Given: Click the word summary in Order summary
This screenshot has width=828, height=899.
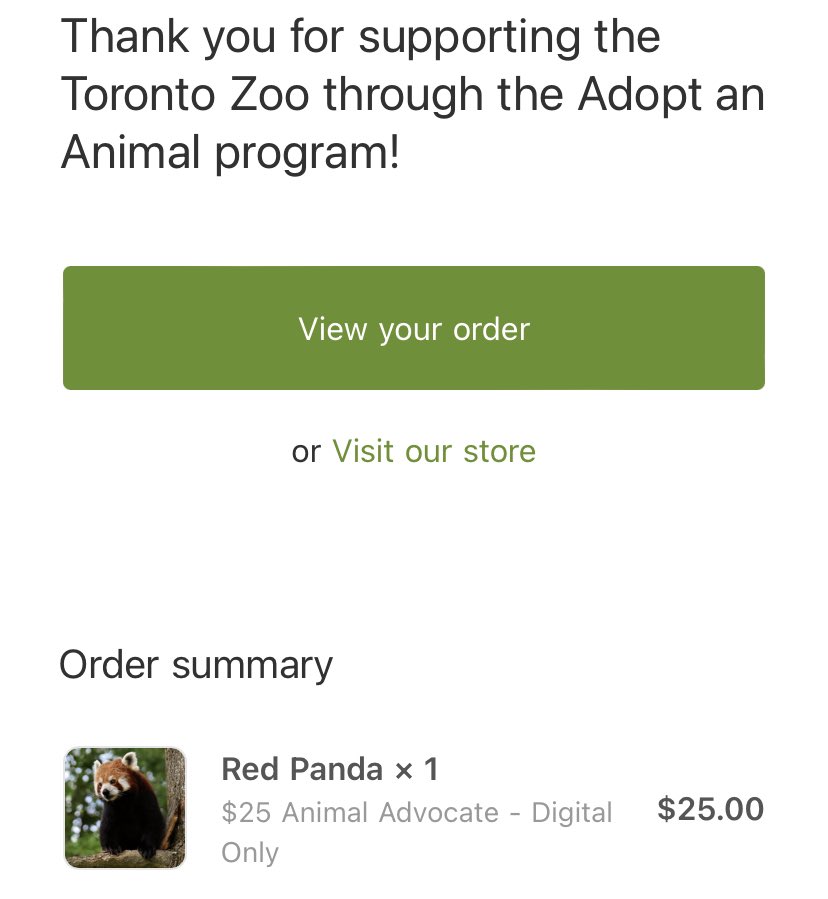Looking at the screenshot, I should (252, 667).
